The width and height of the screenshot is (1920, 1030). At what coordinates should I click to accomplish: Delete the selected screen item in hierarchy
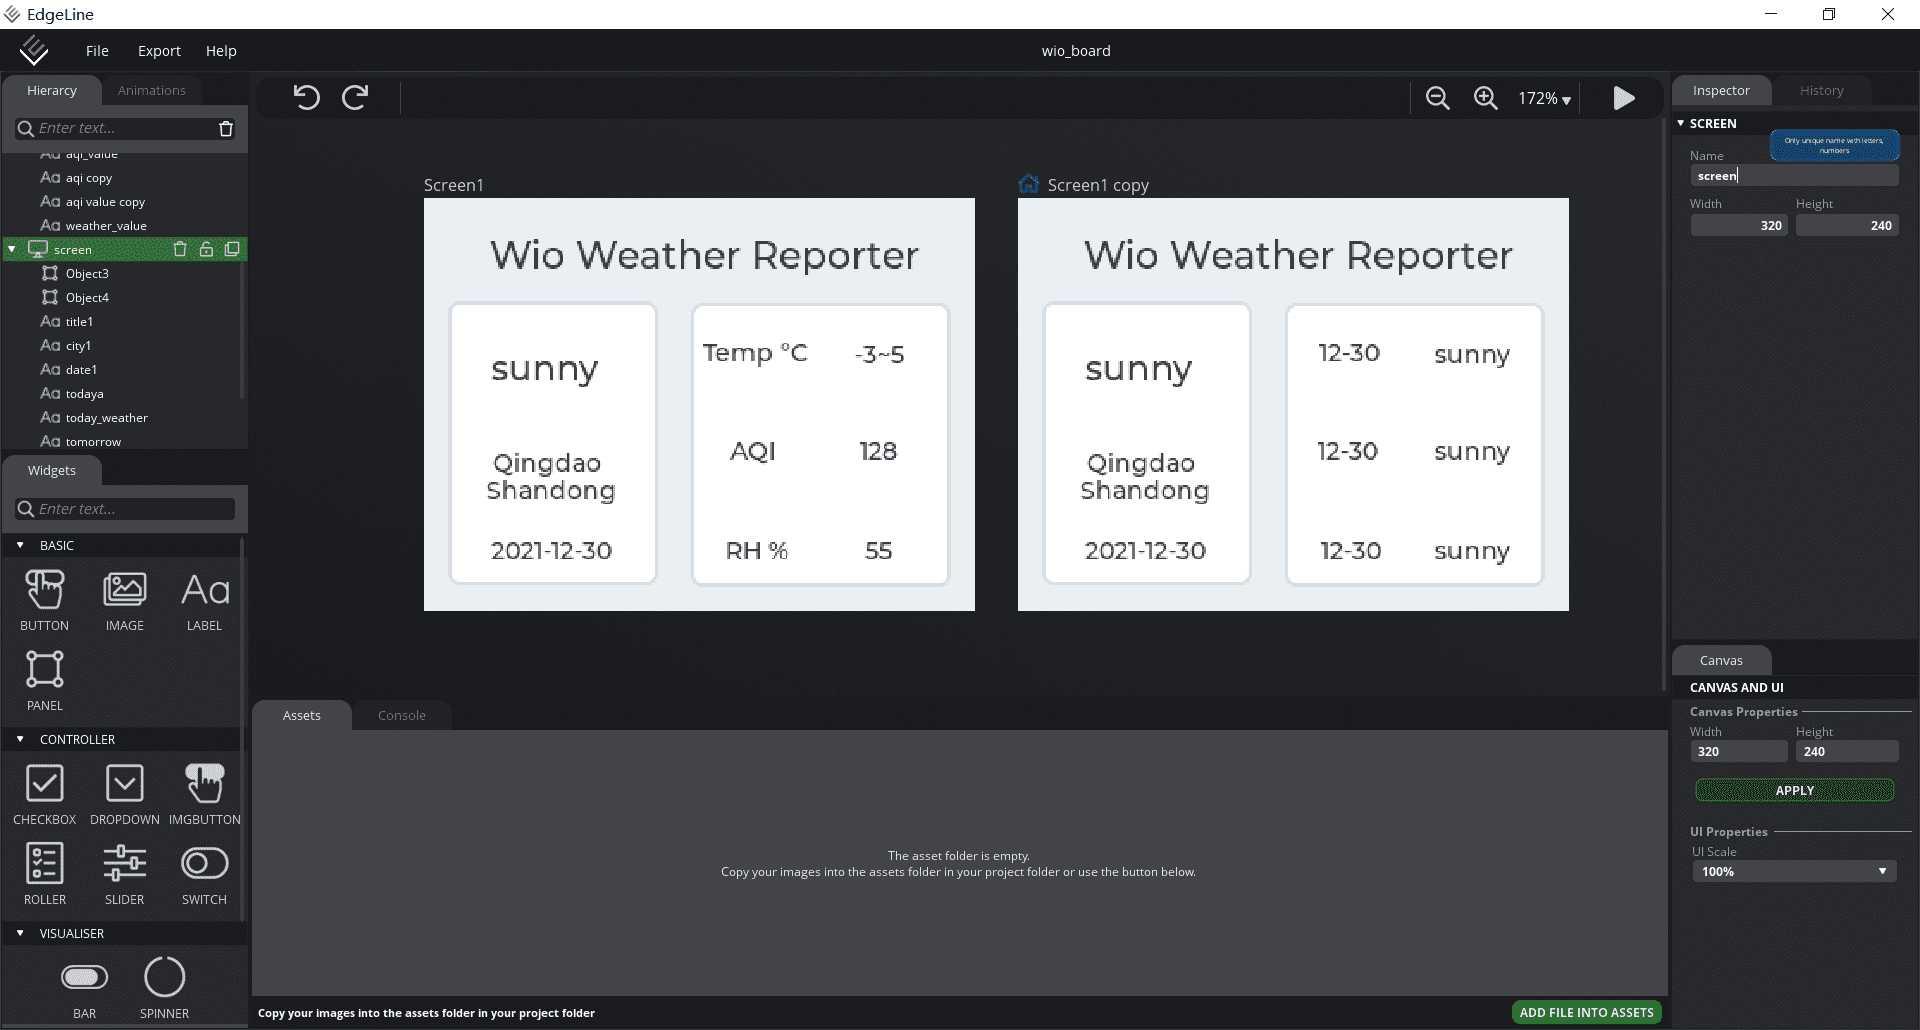click(x=180, y=249)
